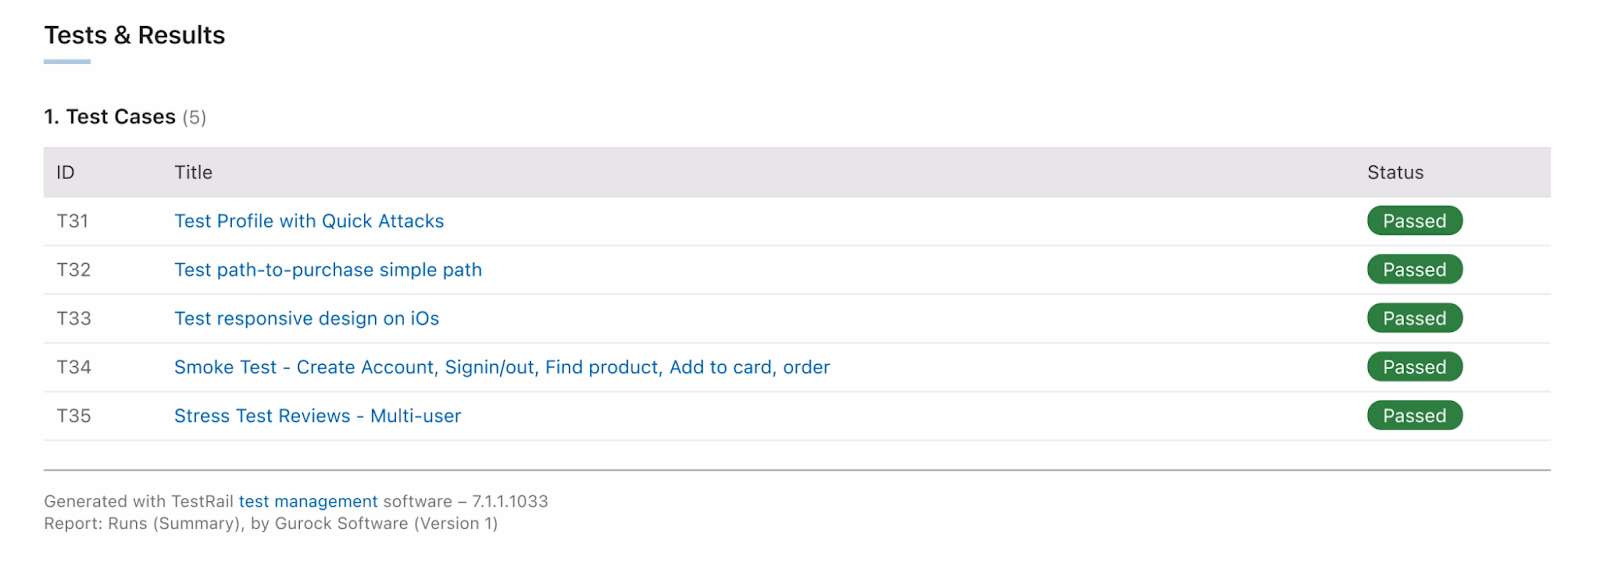The width and height of the screenshot is (1600, 576).
Task: Click the ID column header
Action: tap(65, 172)
